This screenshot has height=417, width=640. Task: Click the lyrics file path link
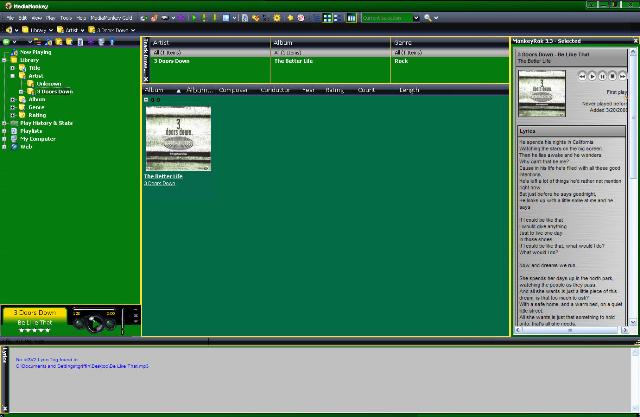click(82, 366)
